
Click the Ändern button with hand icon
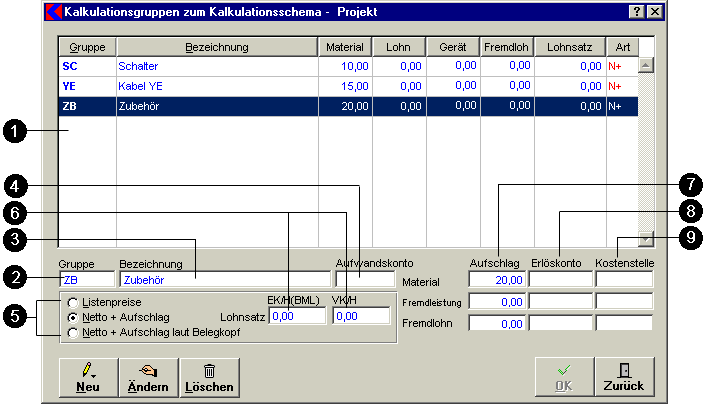point(147,376)
